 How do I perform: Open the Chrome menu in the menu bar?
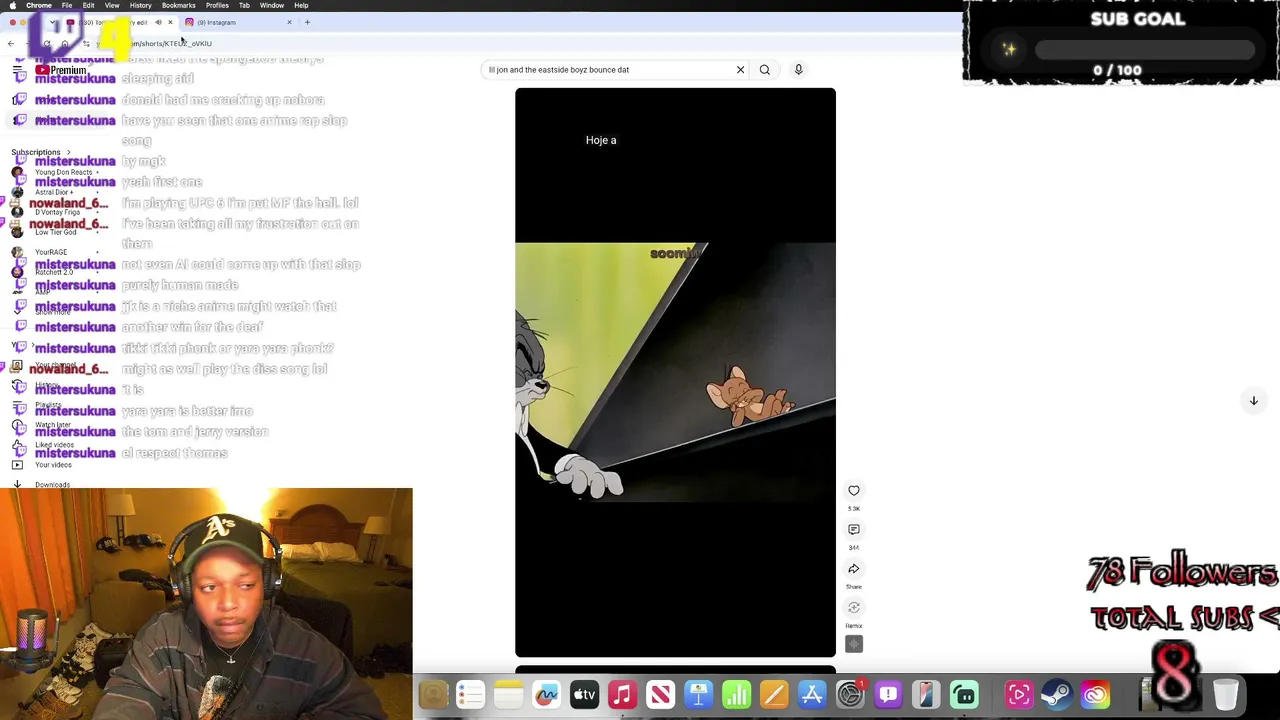[x=39, y=5]
